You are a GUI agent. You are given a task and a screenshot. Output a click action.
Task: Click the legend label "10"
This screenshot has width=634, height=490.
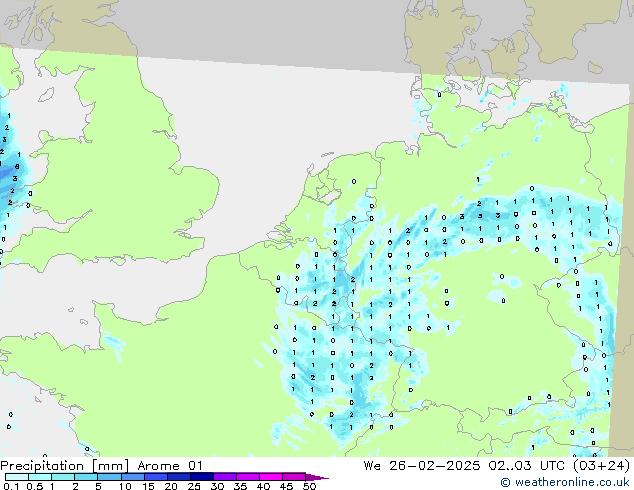click(125, 486)
